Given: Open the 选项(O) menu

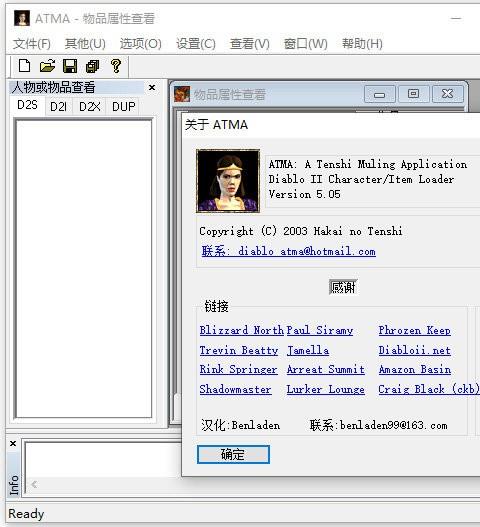Looking at the screenshot, I should [141, 44].
